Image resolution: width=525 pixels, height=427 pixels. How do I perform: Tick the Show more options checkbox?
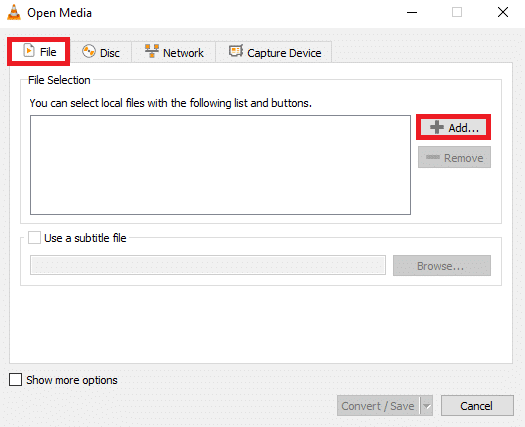15,380
